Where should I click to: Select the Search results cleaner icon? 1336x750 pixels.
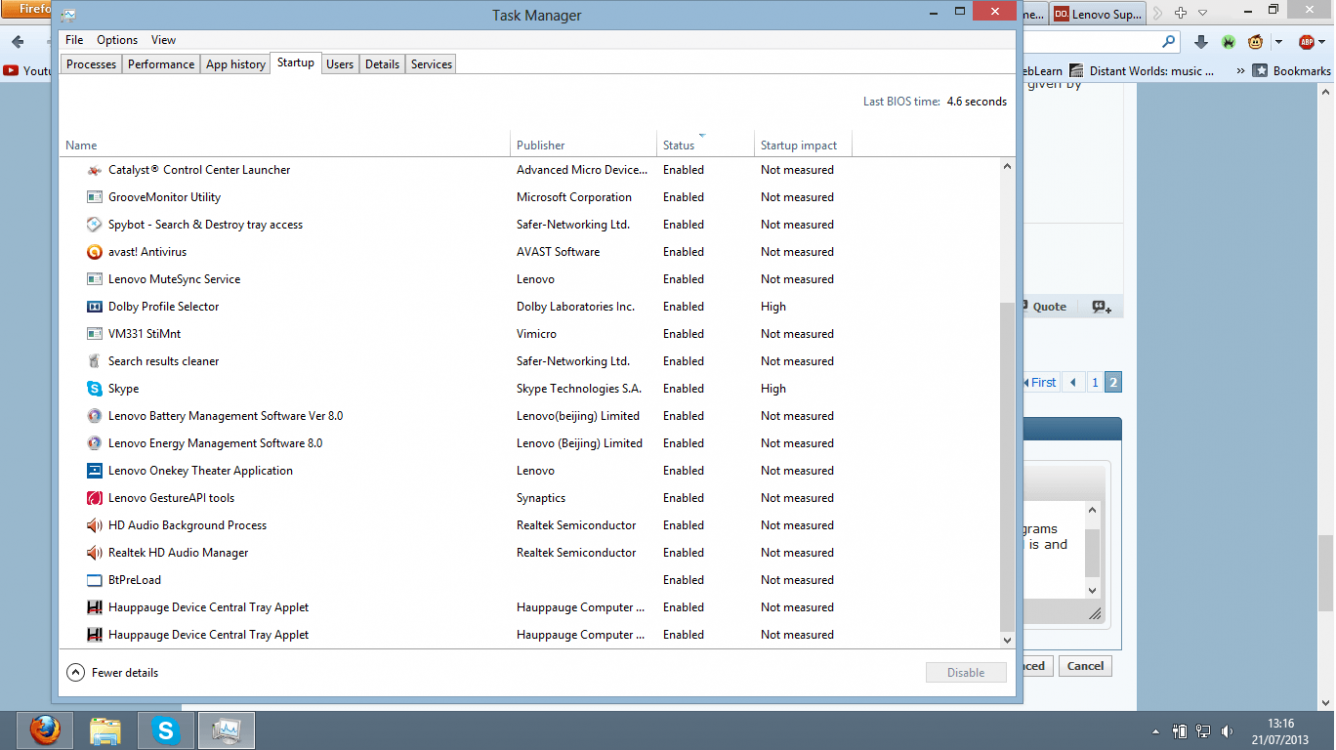pyautogui.click(x=94, y=361)
